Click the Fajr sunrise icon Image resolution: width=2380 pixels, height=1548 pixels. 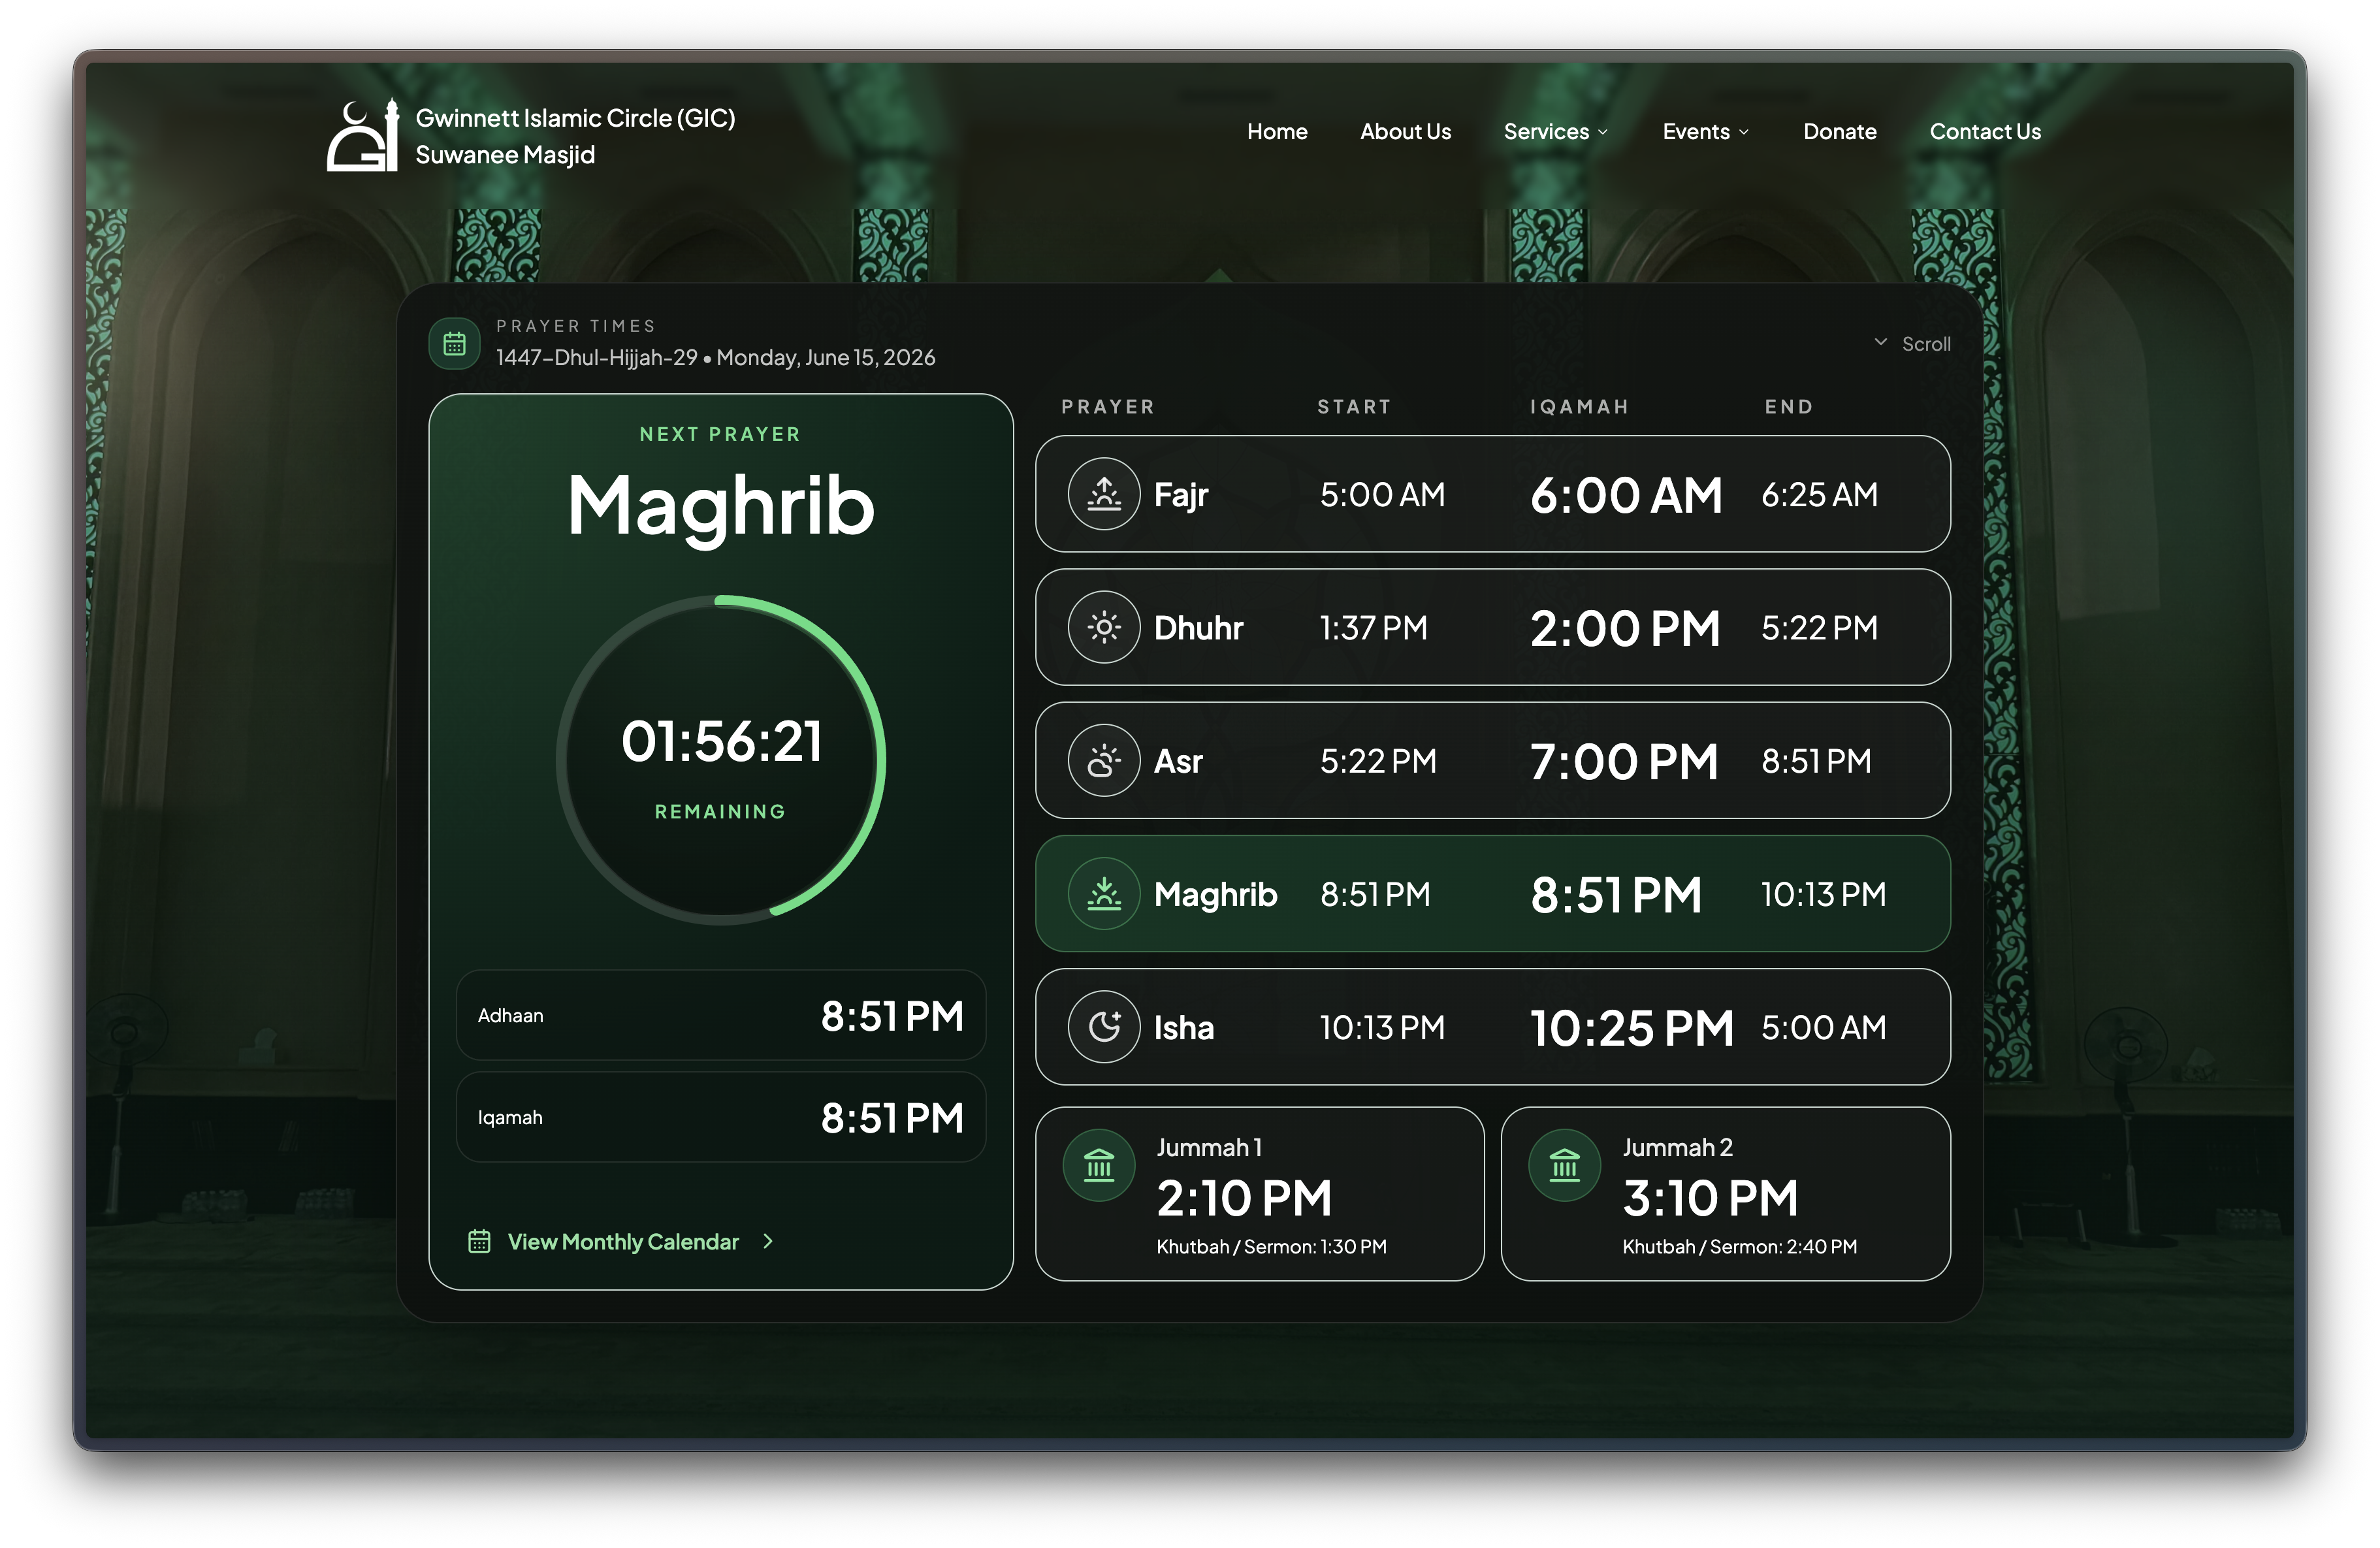1103,494
